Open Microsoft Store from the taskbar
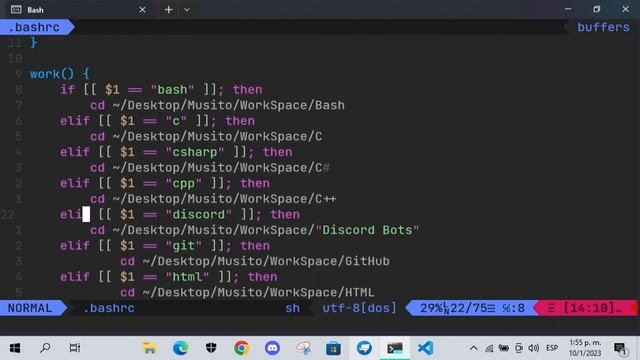The image size is (640, 360). (333, 348)
